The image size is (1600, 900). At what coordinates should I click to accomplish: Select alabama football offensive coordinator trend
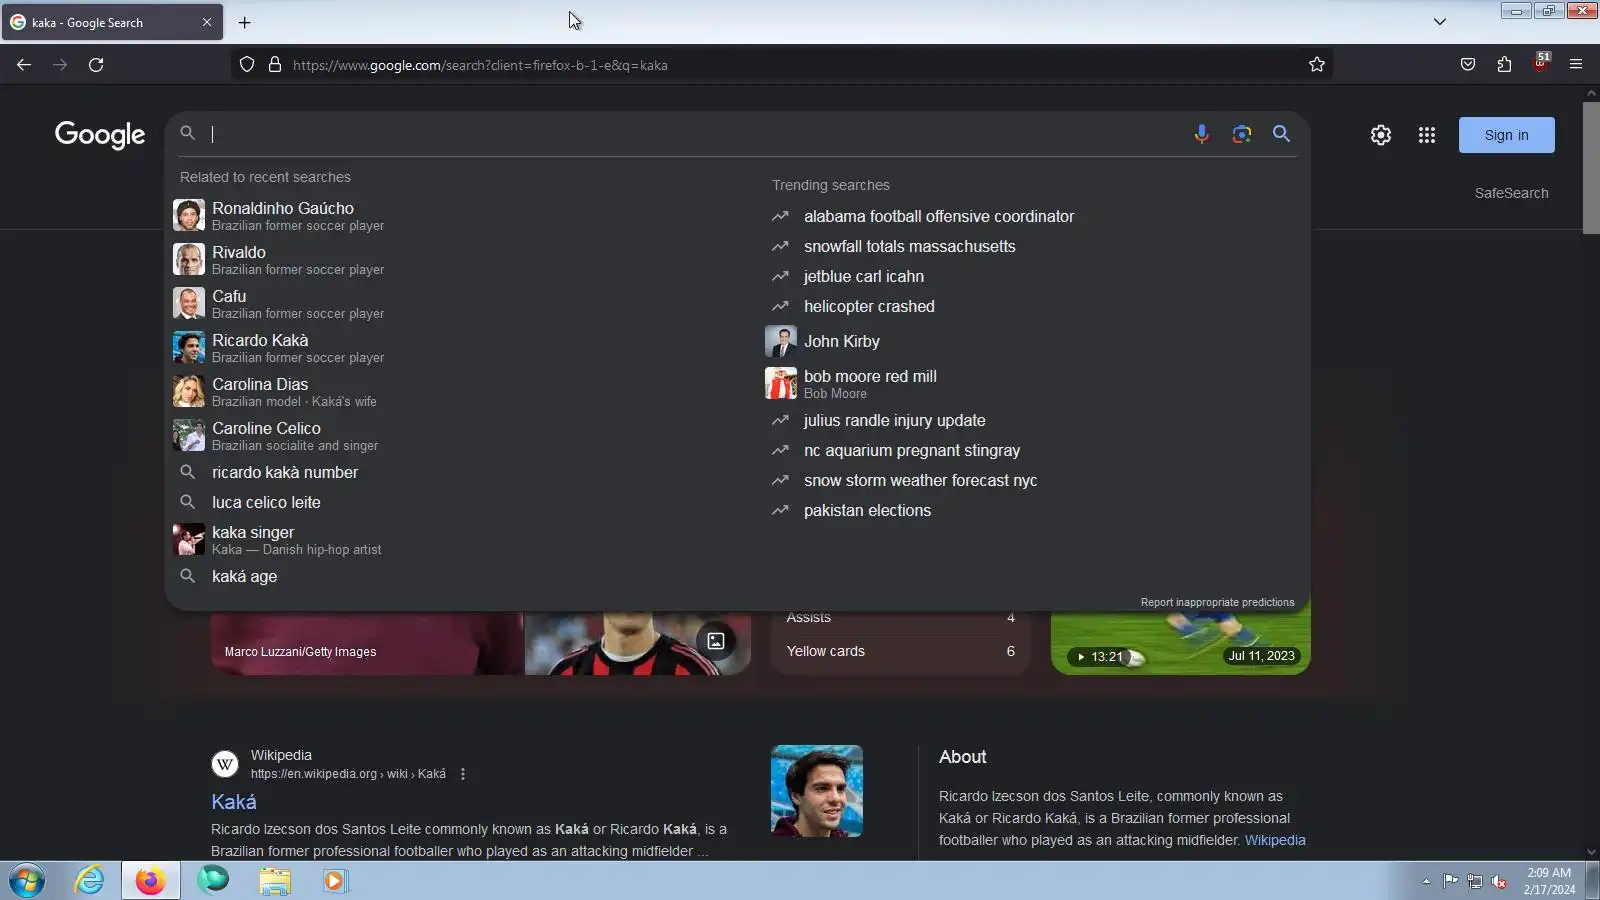click(1030, 216)
